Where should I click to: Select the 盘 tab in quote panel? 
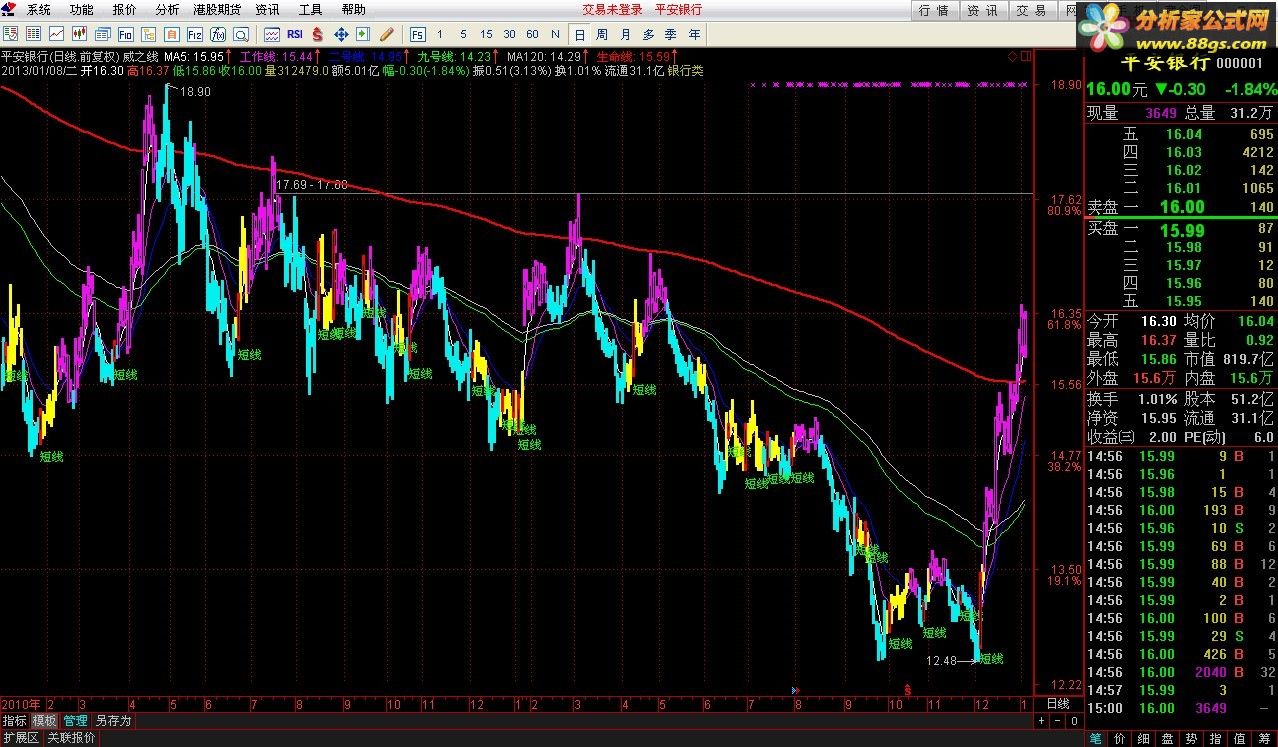point(1168,738)
